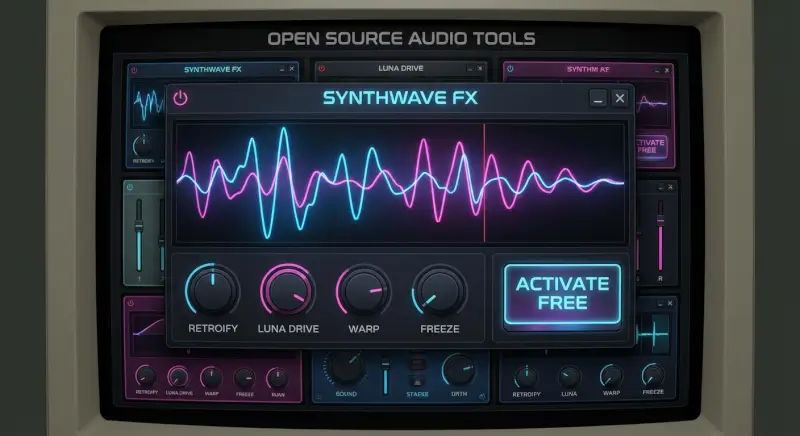Click the Luna knob in bottom-right plugin
Screen dimensions: 800x436
click(x=569, y=377)
